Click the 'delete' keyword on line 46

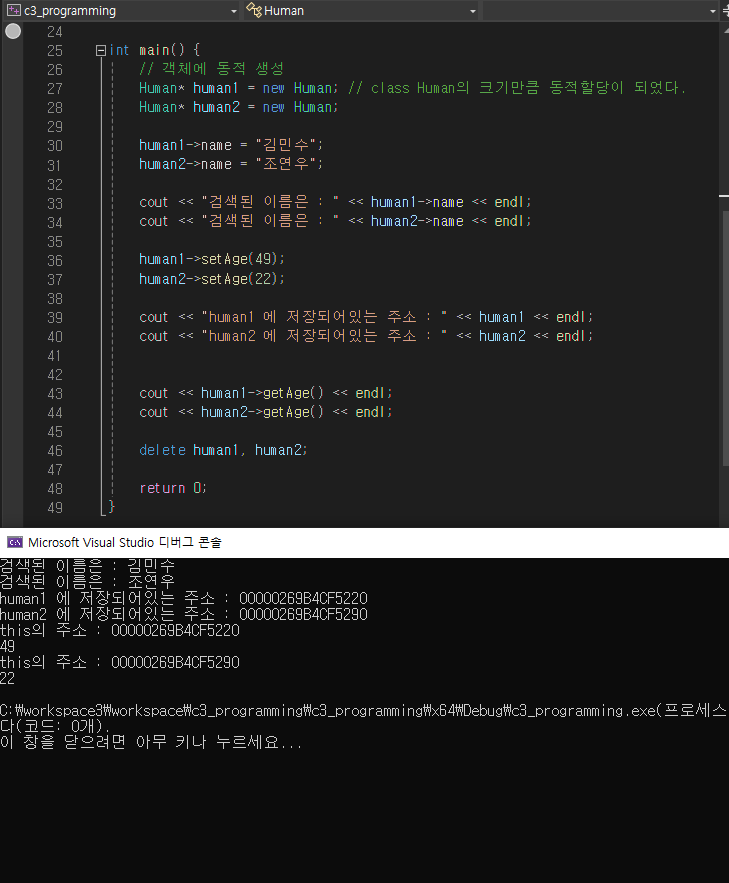tap(162, 450)
